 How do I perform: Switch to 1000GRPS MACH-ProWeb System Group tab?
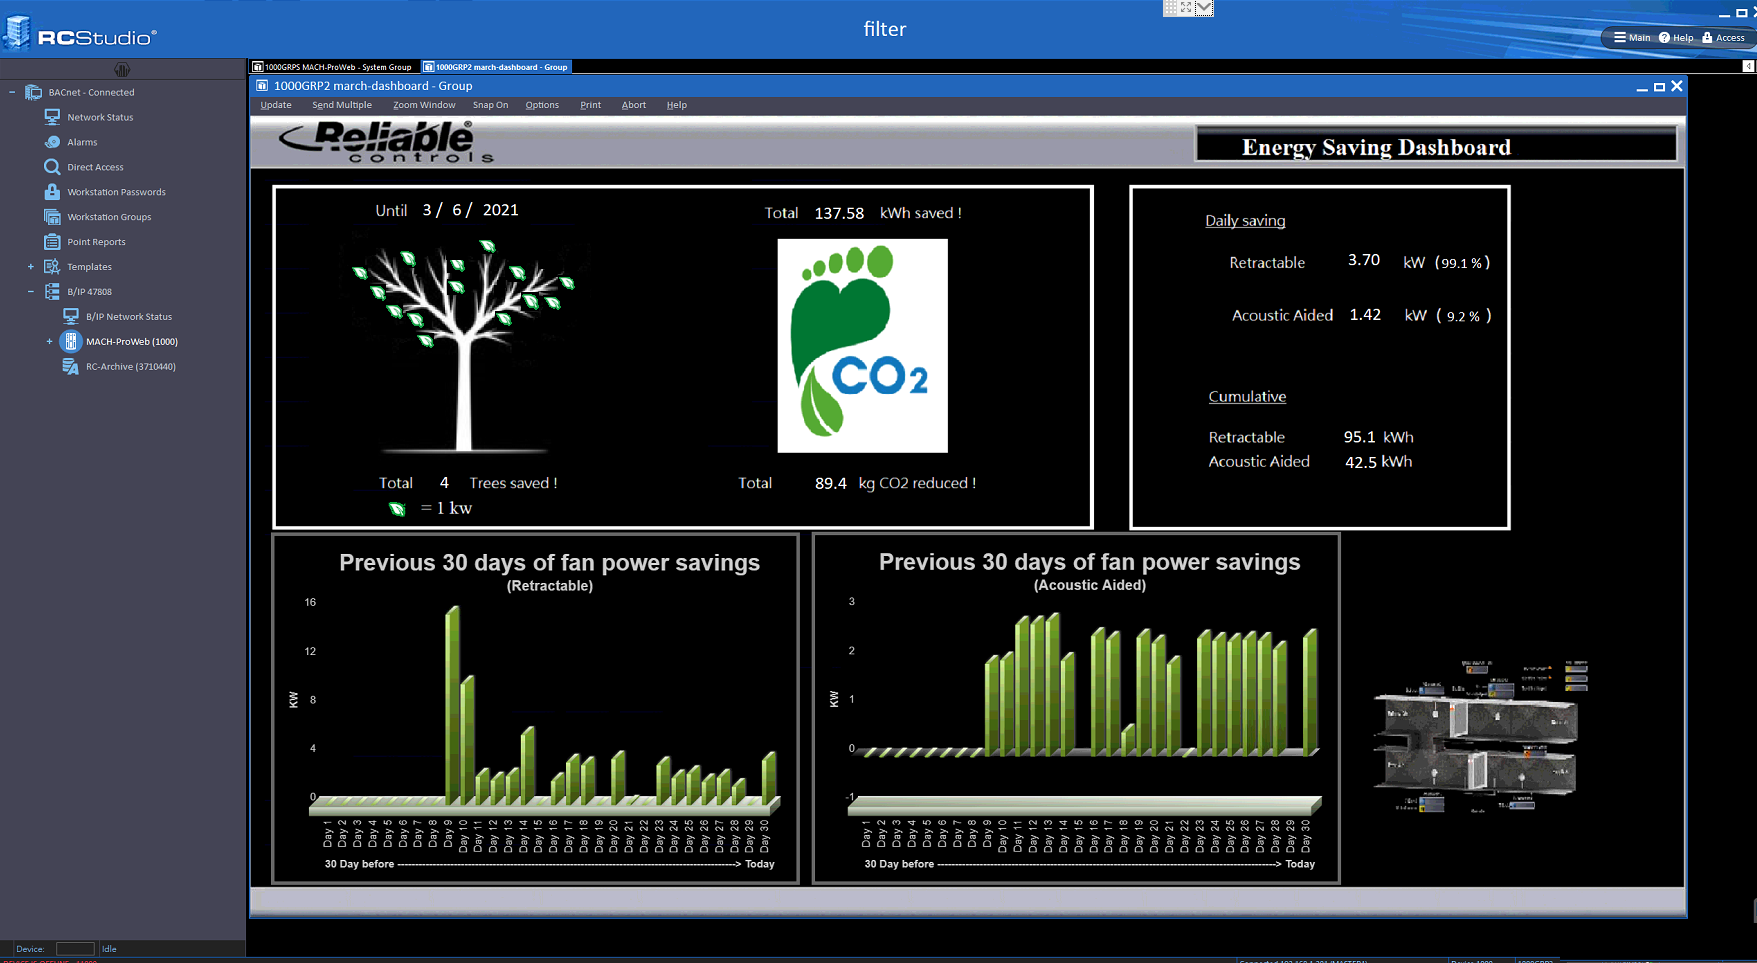[333, 67]
